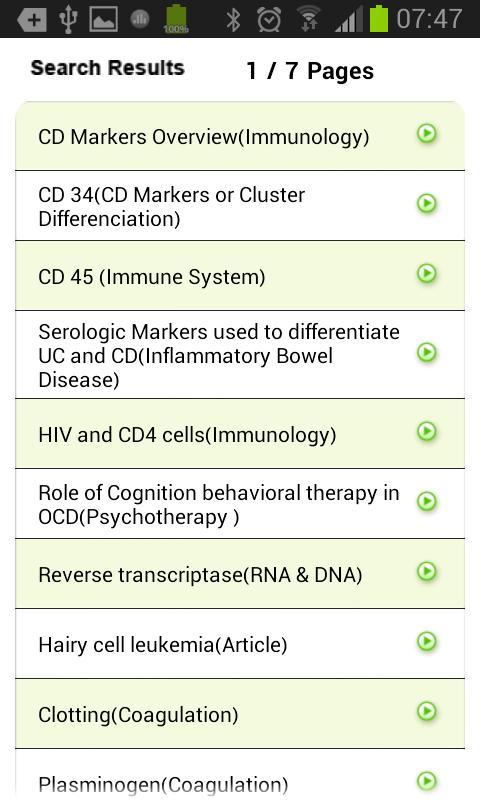Tap the arrow icon beside Plasminogen
The width and height of the screenshot is (480, 800).
pyautogui.click(x=426, y=781)
